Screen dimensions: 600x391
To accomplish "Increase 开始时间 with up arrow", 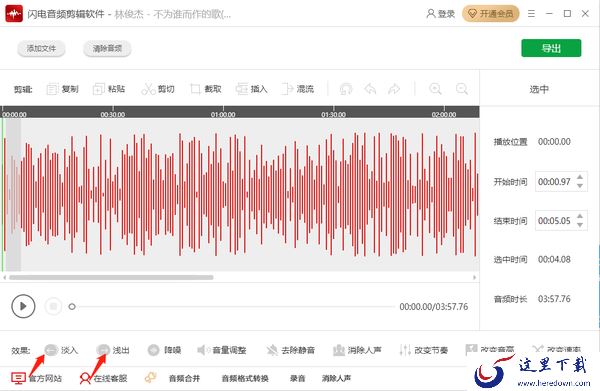I will [x=580, y=177].
